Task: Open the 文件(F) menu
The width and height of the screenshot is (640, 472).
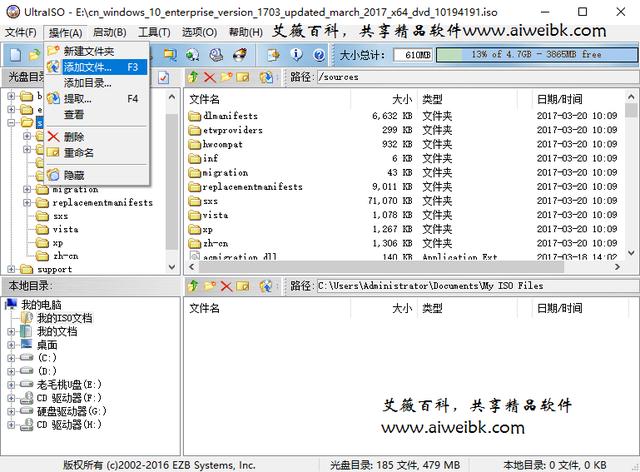Action: point(20,32)
